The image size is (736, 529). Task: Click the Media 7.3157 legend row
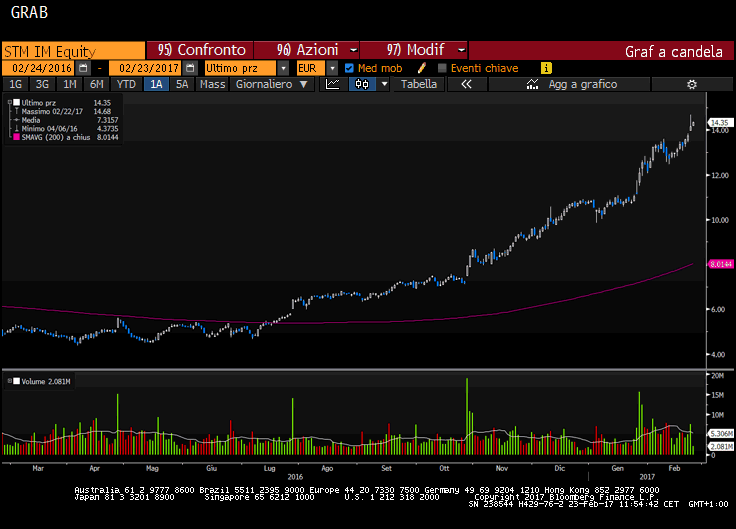click(66, 120)
